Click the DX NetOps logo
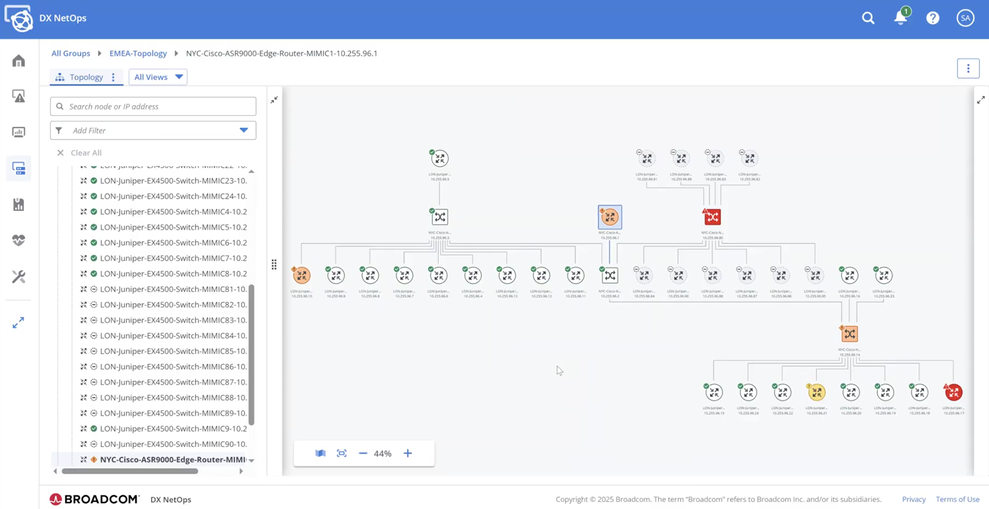Screen dimensions: 989x509 point(18,18)
